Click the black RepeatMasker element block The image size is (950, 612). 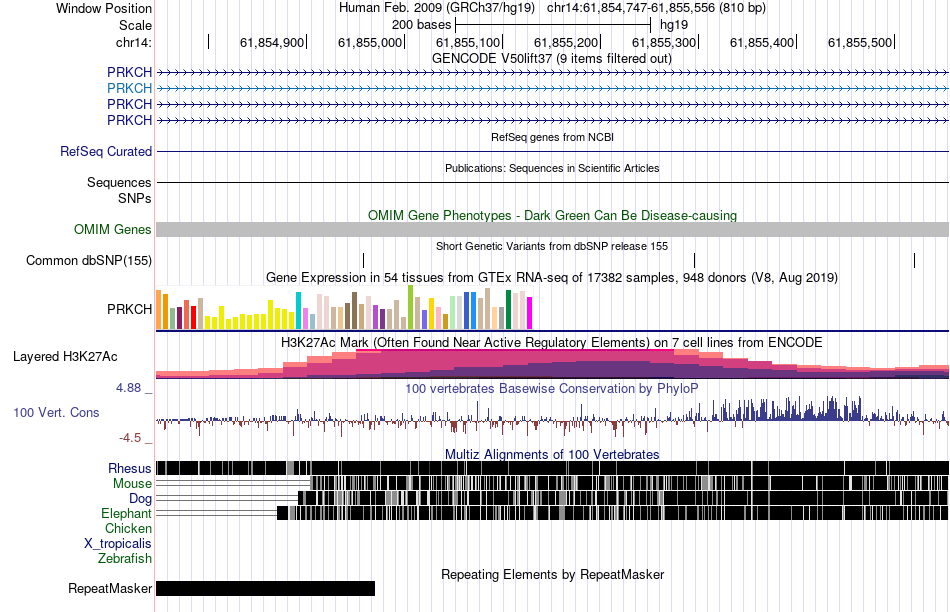[265, 588]
